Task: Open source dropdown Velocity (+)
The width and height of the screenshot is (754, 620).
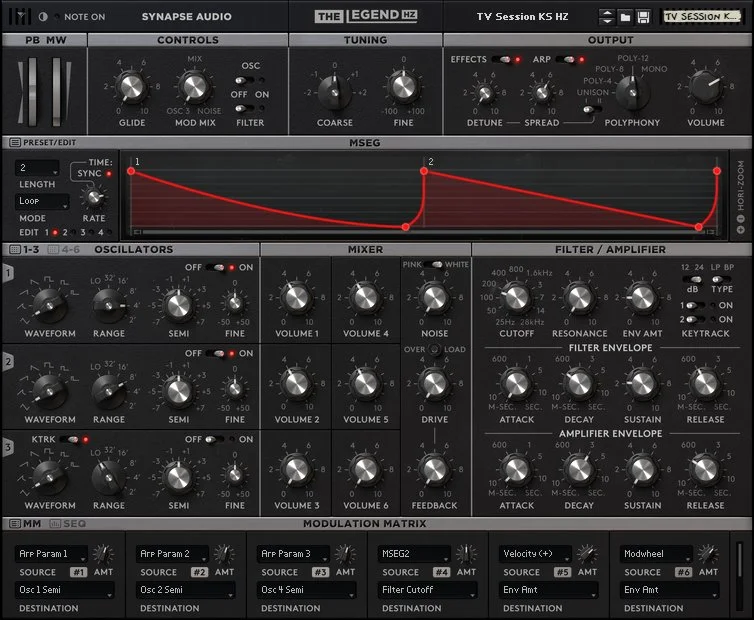Action: 535,554
